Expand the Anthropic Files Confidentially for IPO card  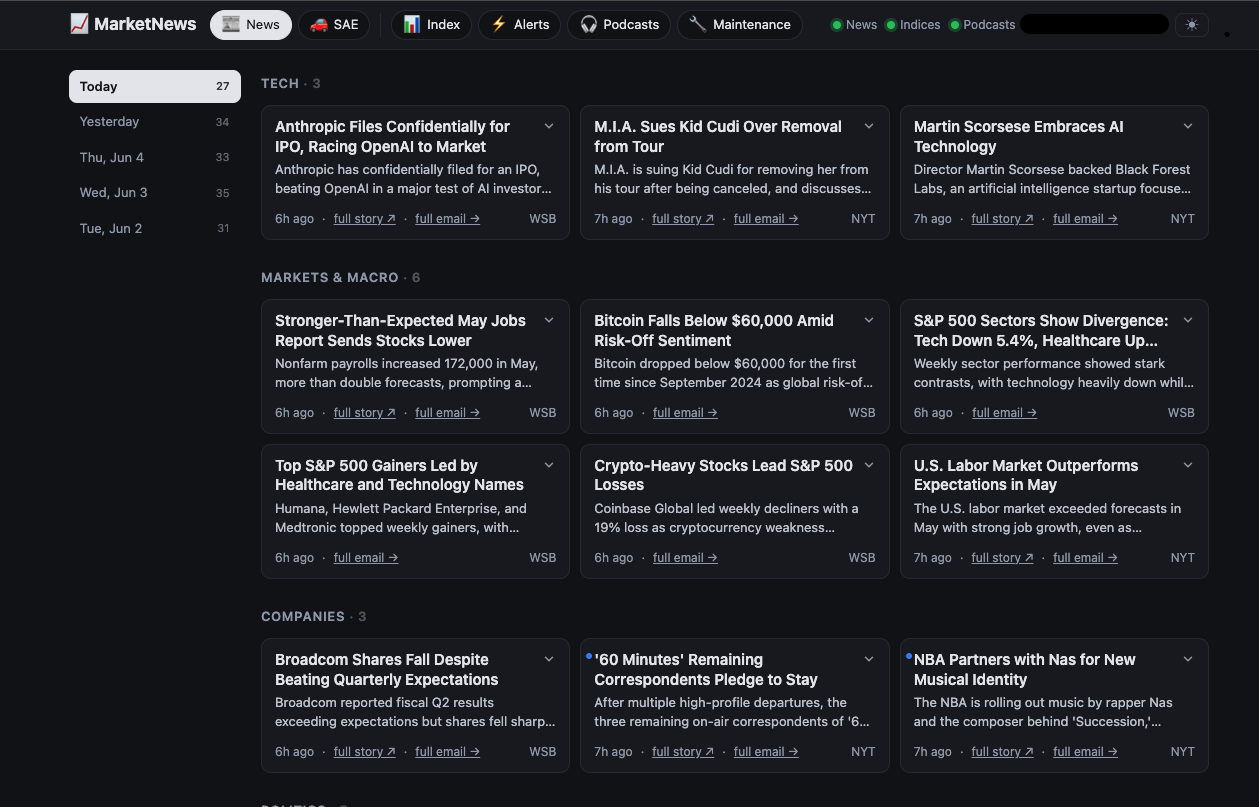pyautogui.click(x=549, y=127)
